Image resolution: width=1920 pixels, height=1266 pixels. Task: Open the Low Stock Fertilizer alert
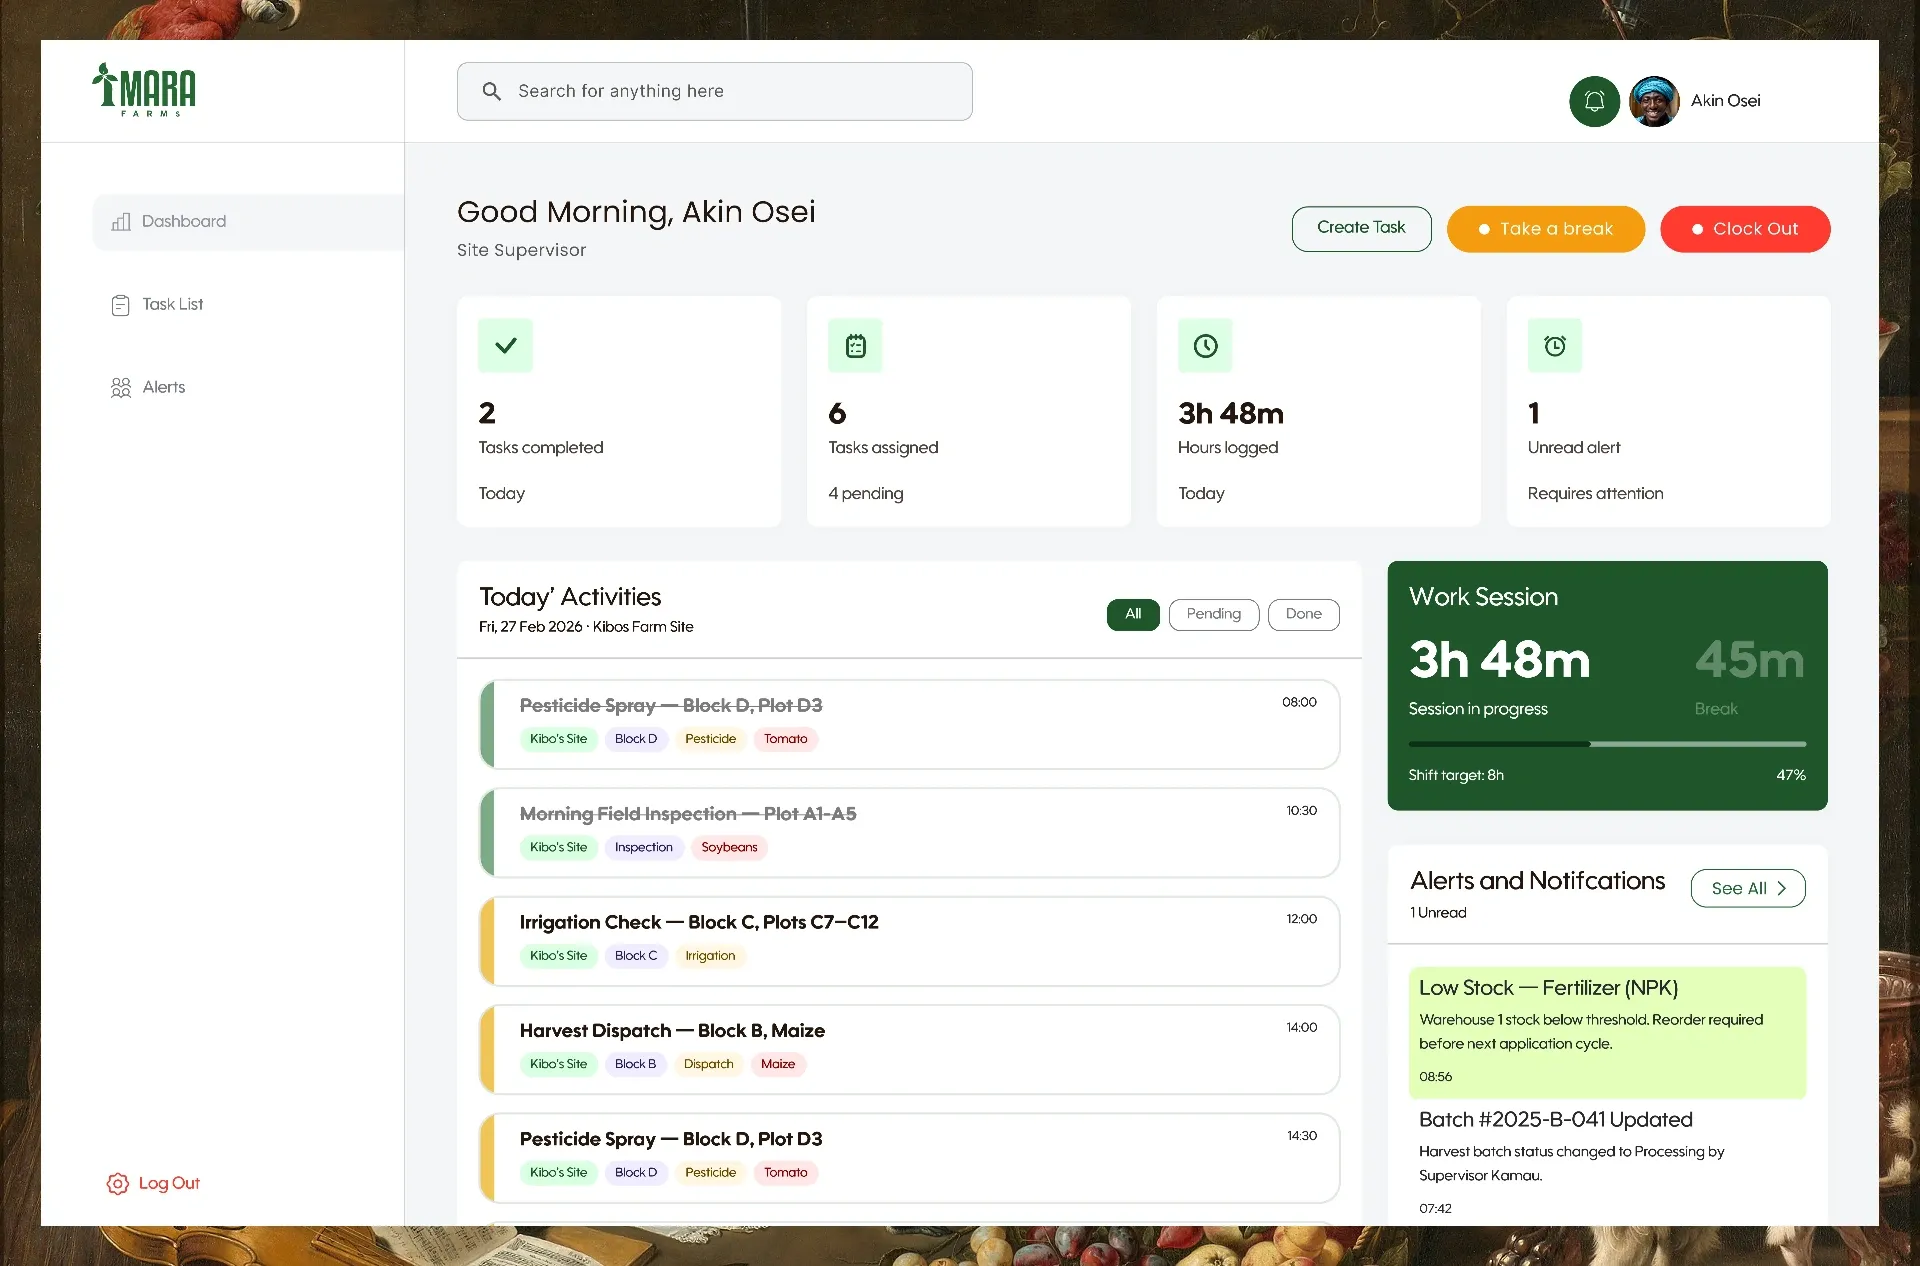pos(1607,1032)
